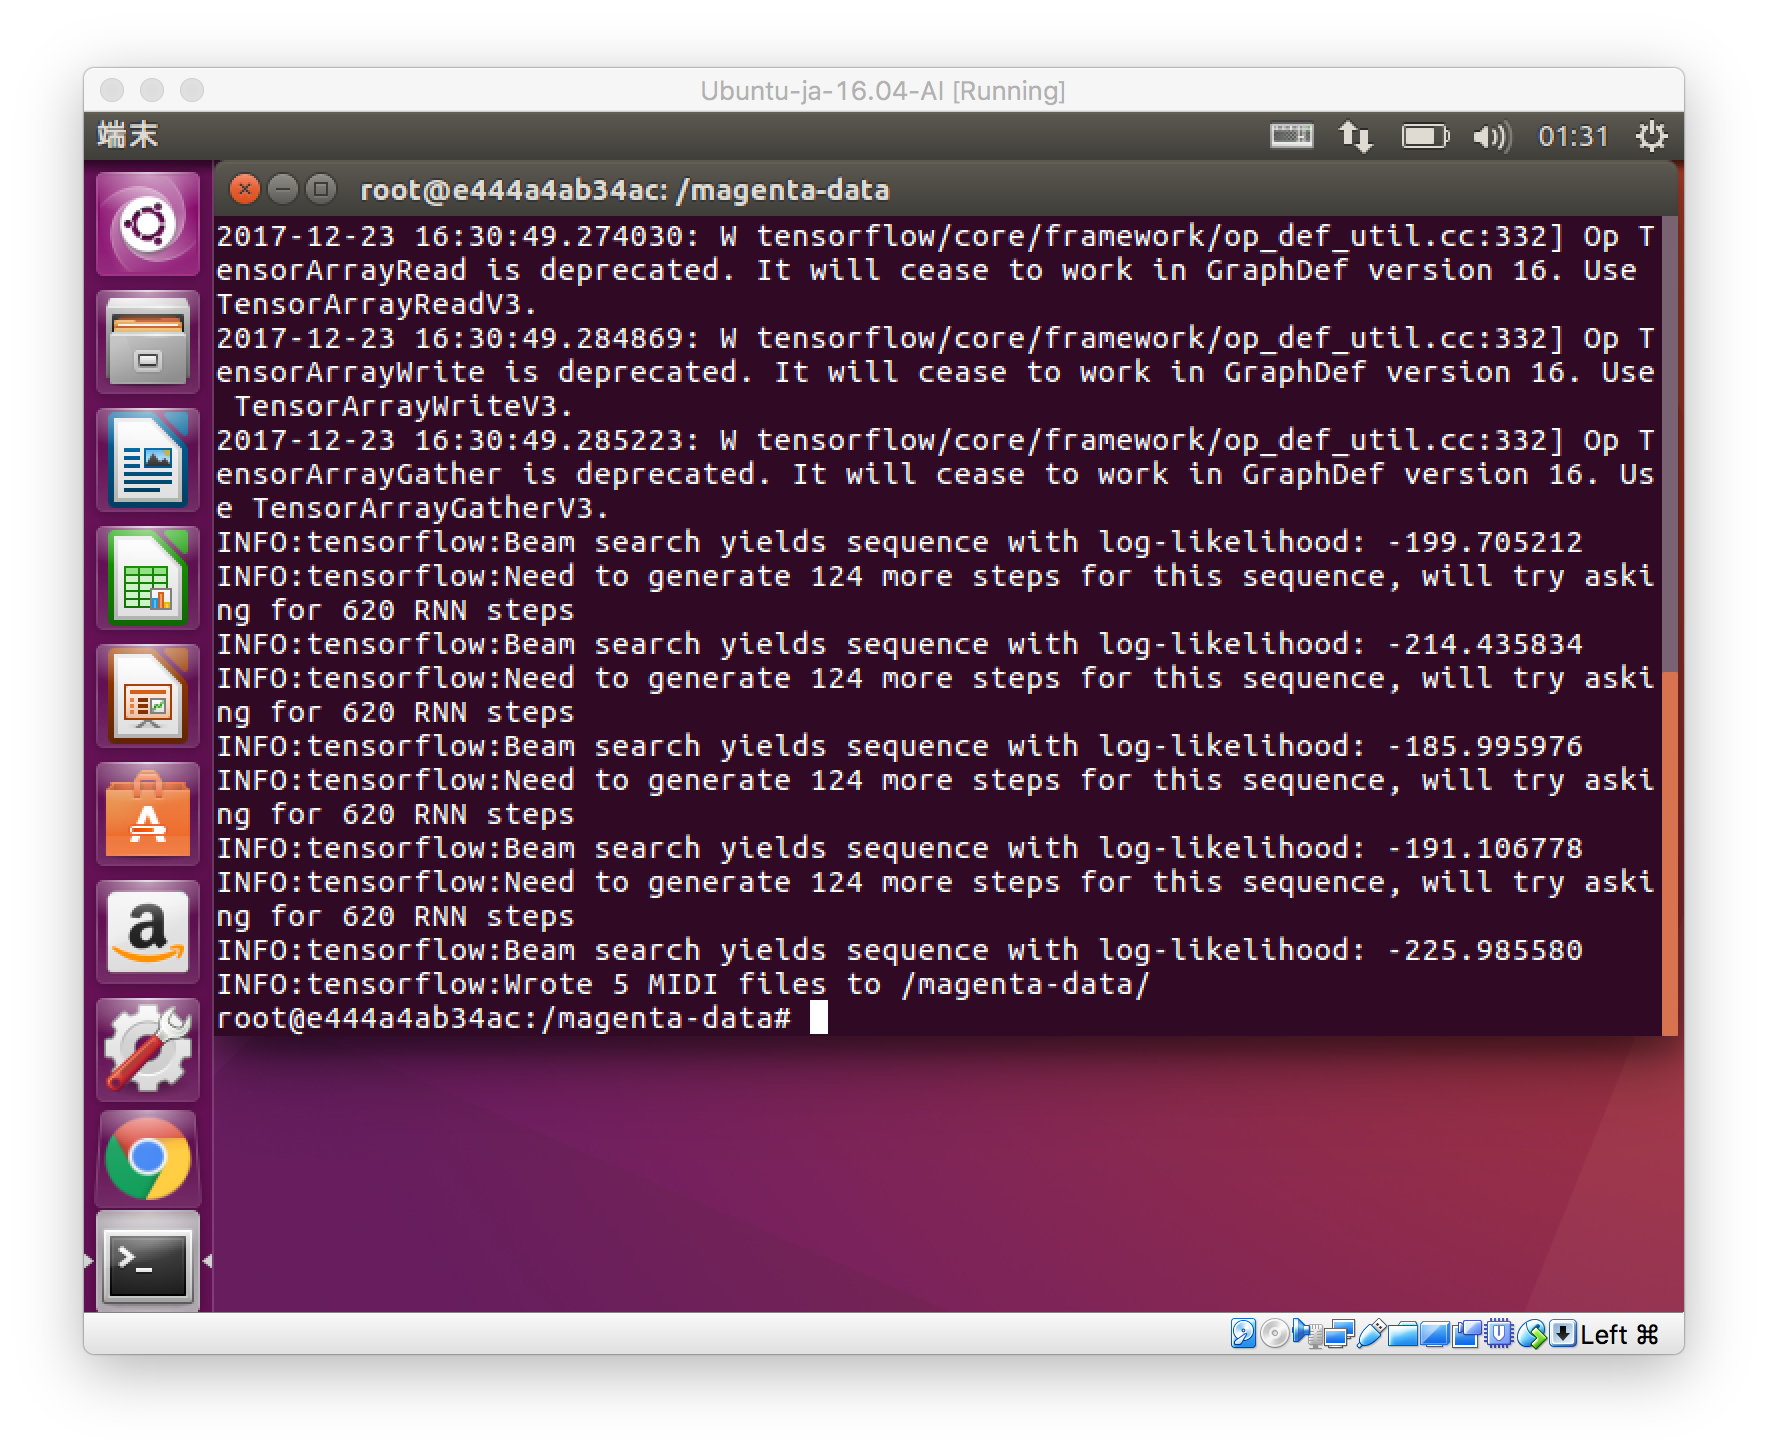Click VirtualBox optical disc status icon
The image size is (1768, 1454).
(x=1274, y=1333)
